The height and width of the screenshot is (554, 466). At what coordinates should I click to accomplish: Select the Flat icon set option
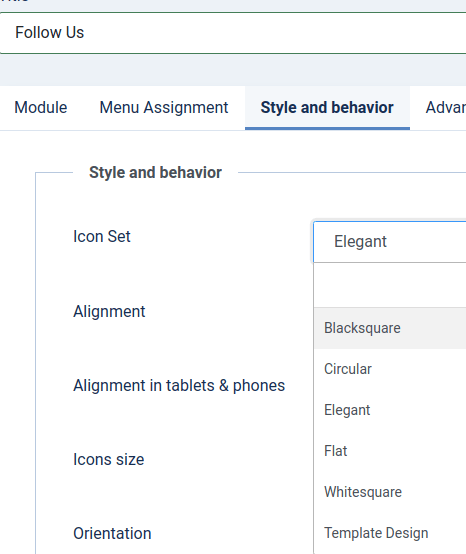[x=390, y=451]
